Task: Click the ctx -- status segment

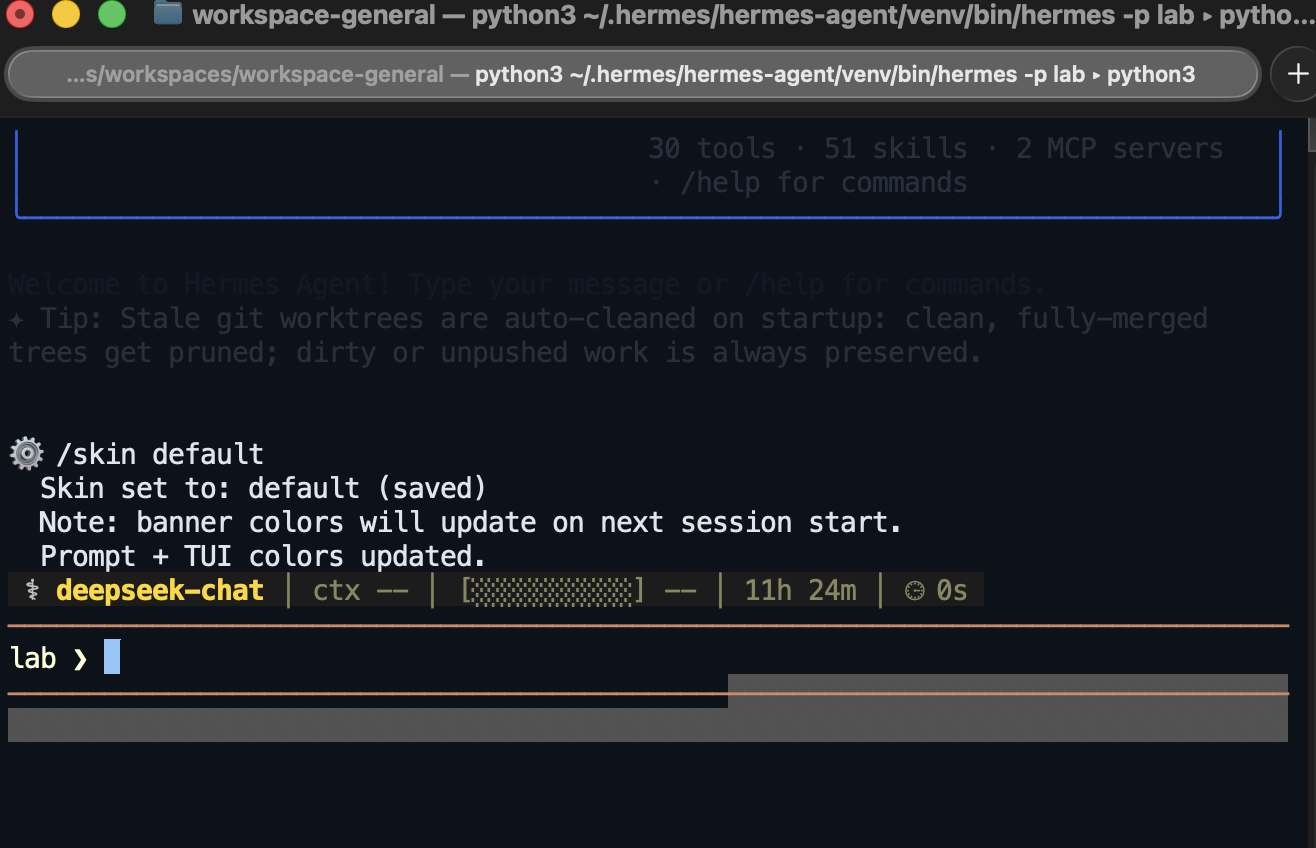Action: tap(361, 590)
